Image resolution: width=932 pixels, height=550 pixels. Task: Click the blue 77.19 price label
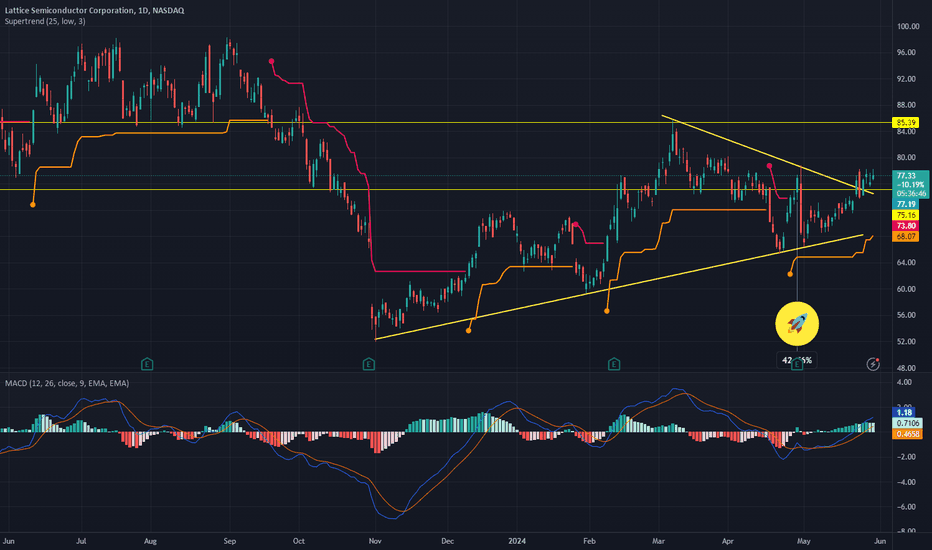(906, 204)
